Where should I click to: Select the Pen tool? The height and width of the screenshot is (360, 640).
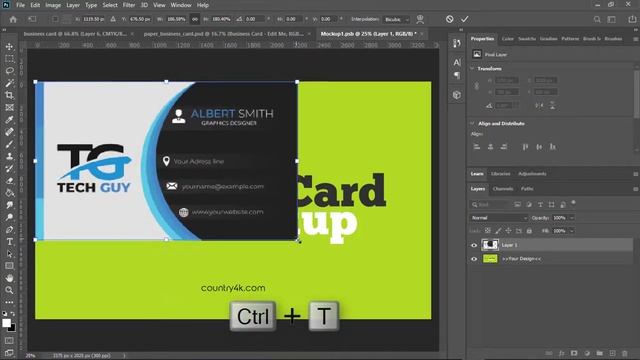(9, 230)
